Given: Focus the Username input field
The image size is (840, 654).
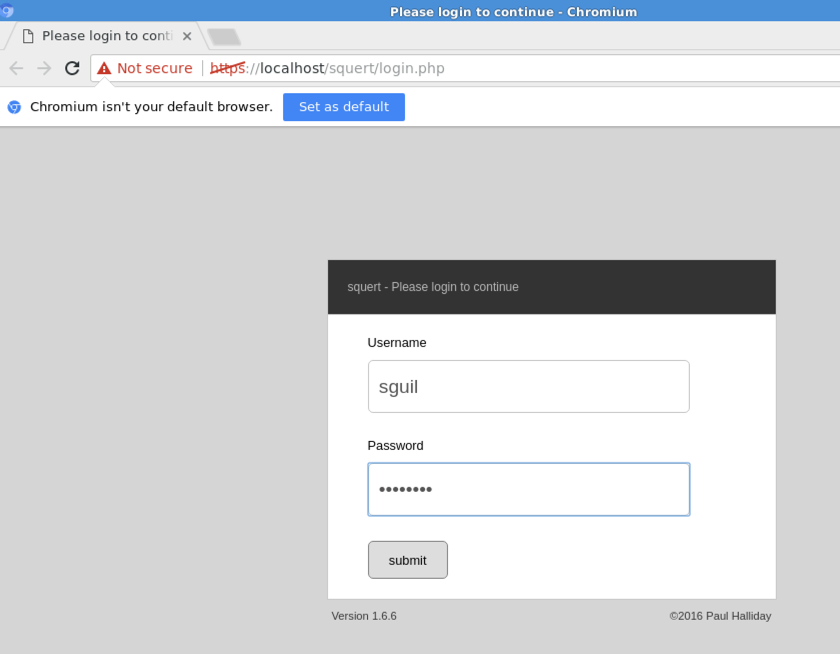Looking at the screenshot, I should click(x=529, y=386).
